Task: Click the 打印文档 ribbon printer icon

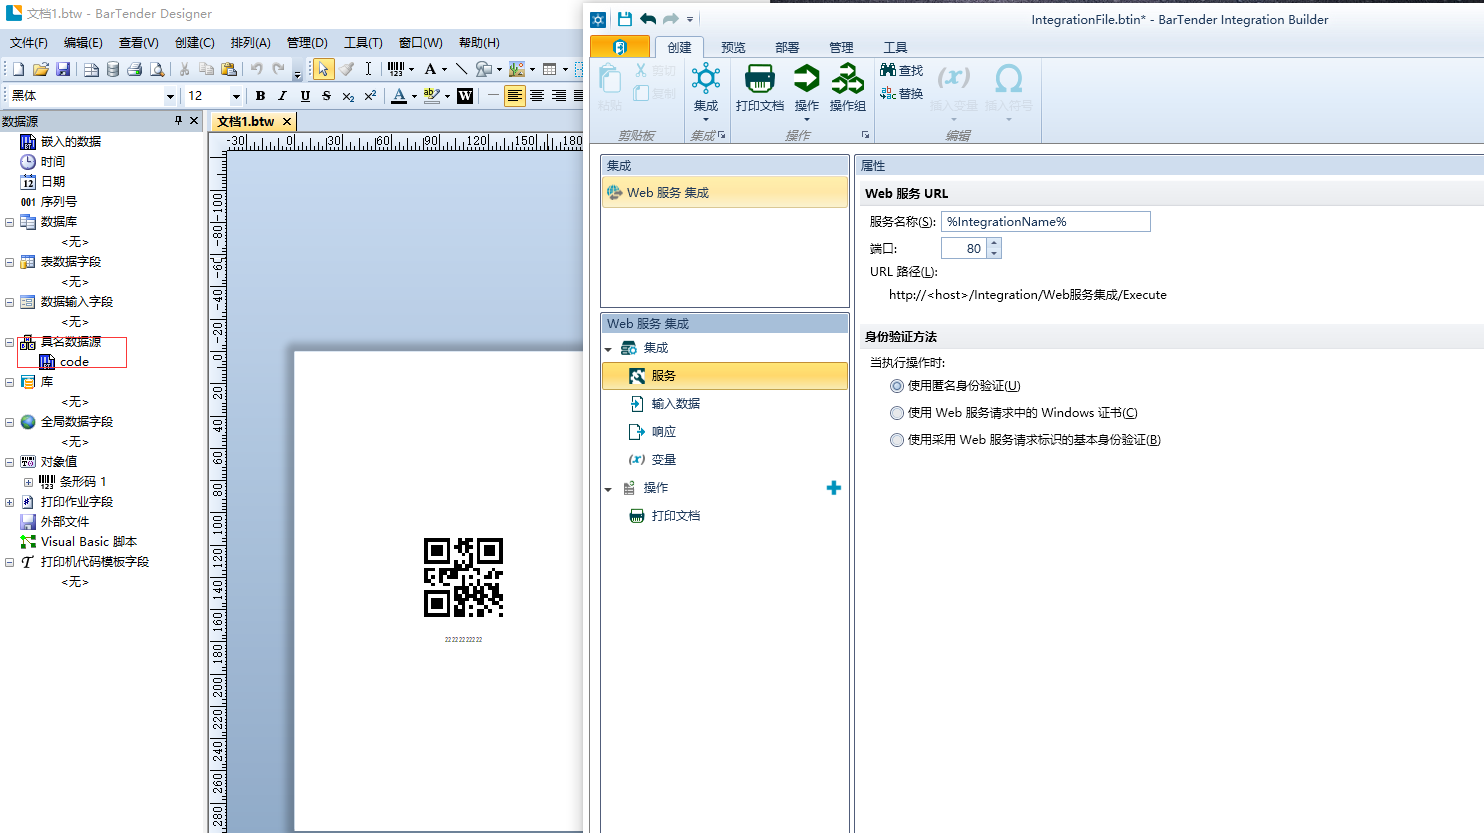Action: 759,80
